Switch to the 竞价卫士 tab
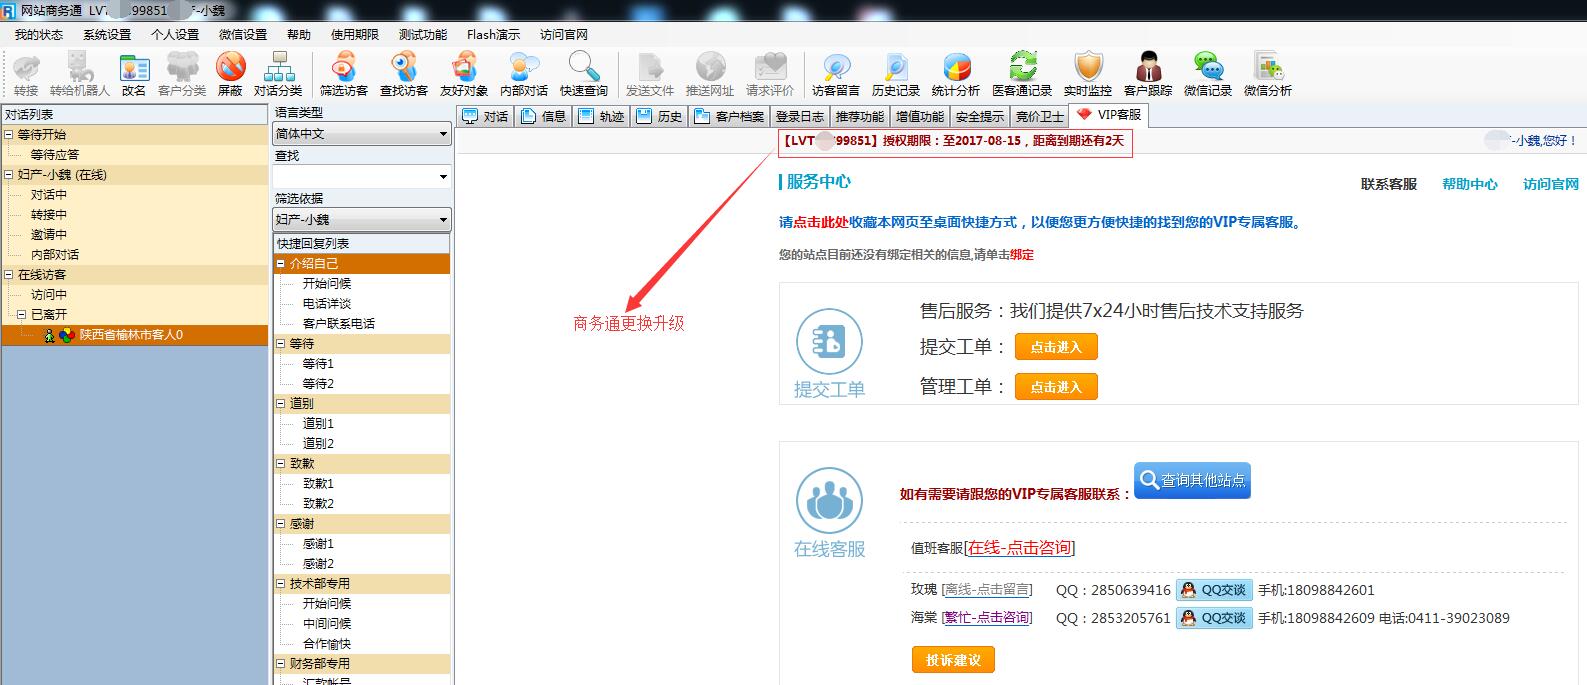The height and width of the screenshot is (685, 1587). point(1039,116)
